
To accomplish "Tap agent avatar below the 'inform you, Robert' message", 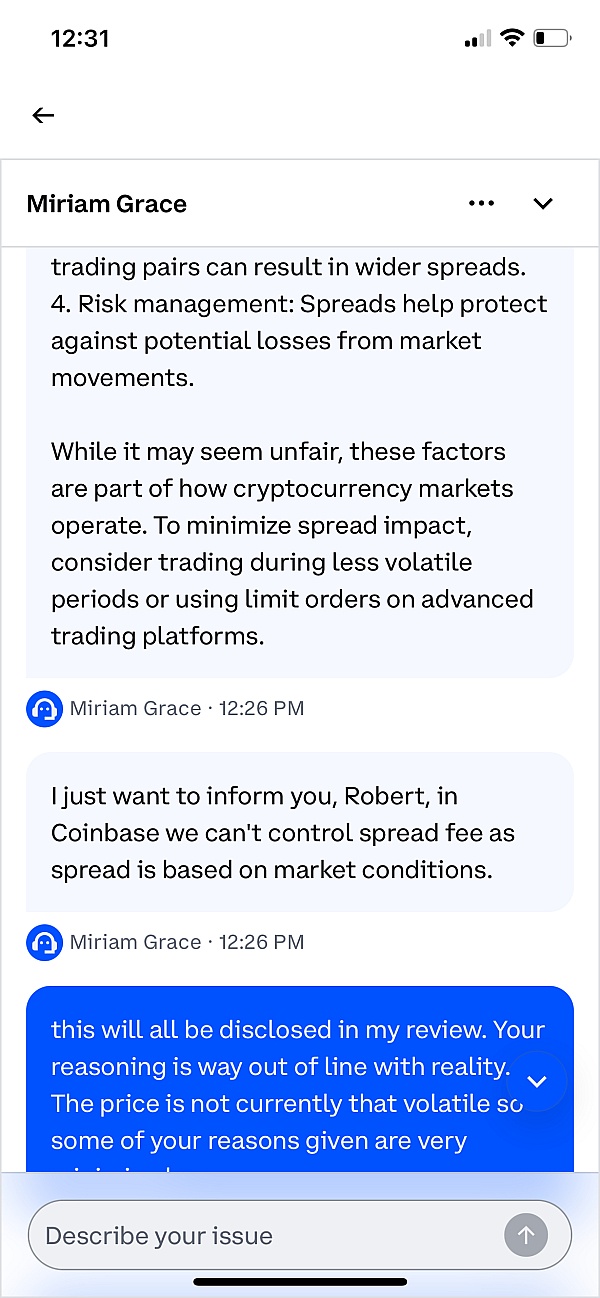I will [44, 942].
